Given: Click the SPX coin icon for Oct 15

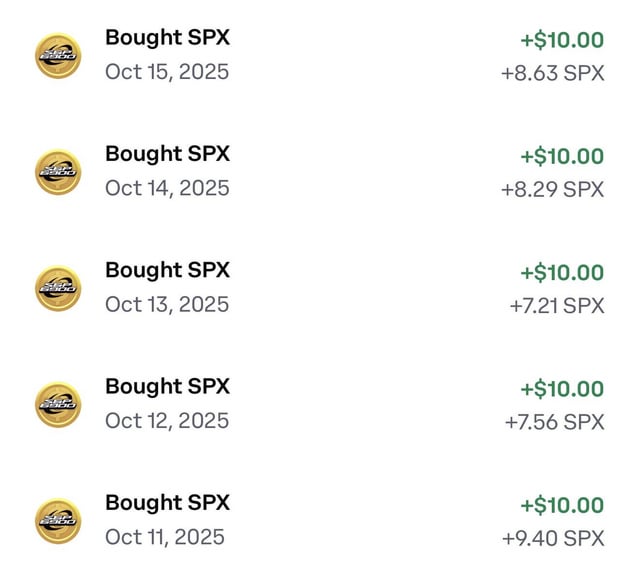Looking at the screenshot, I should [58, 56].
